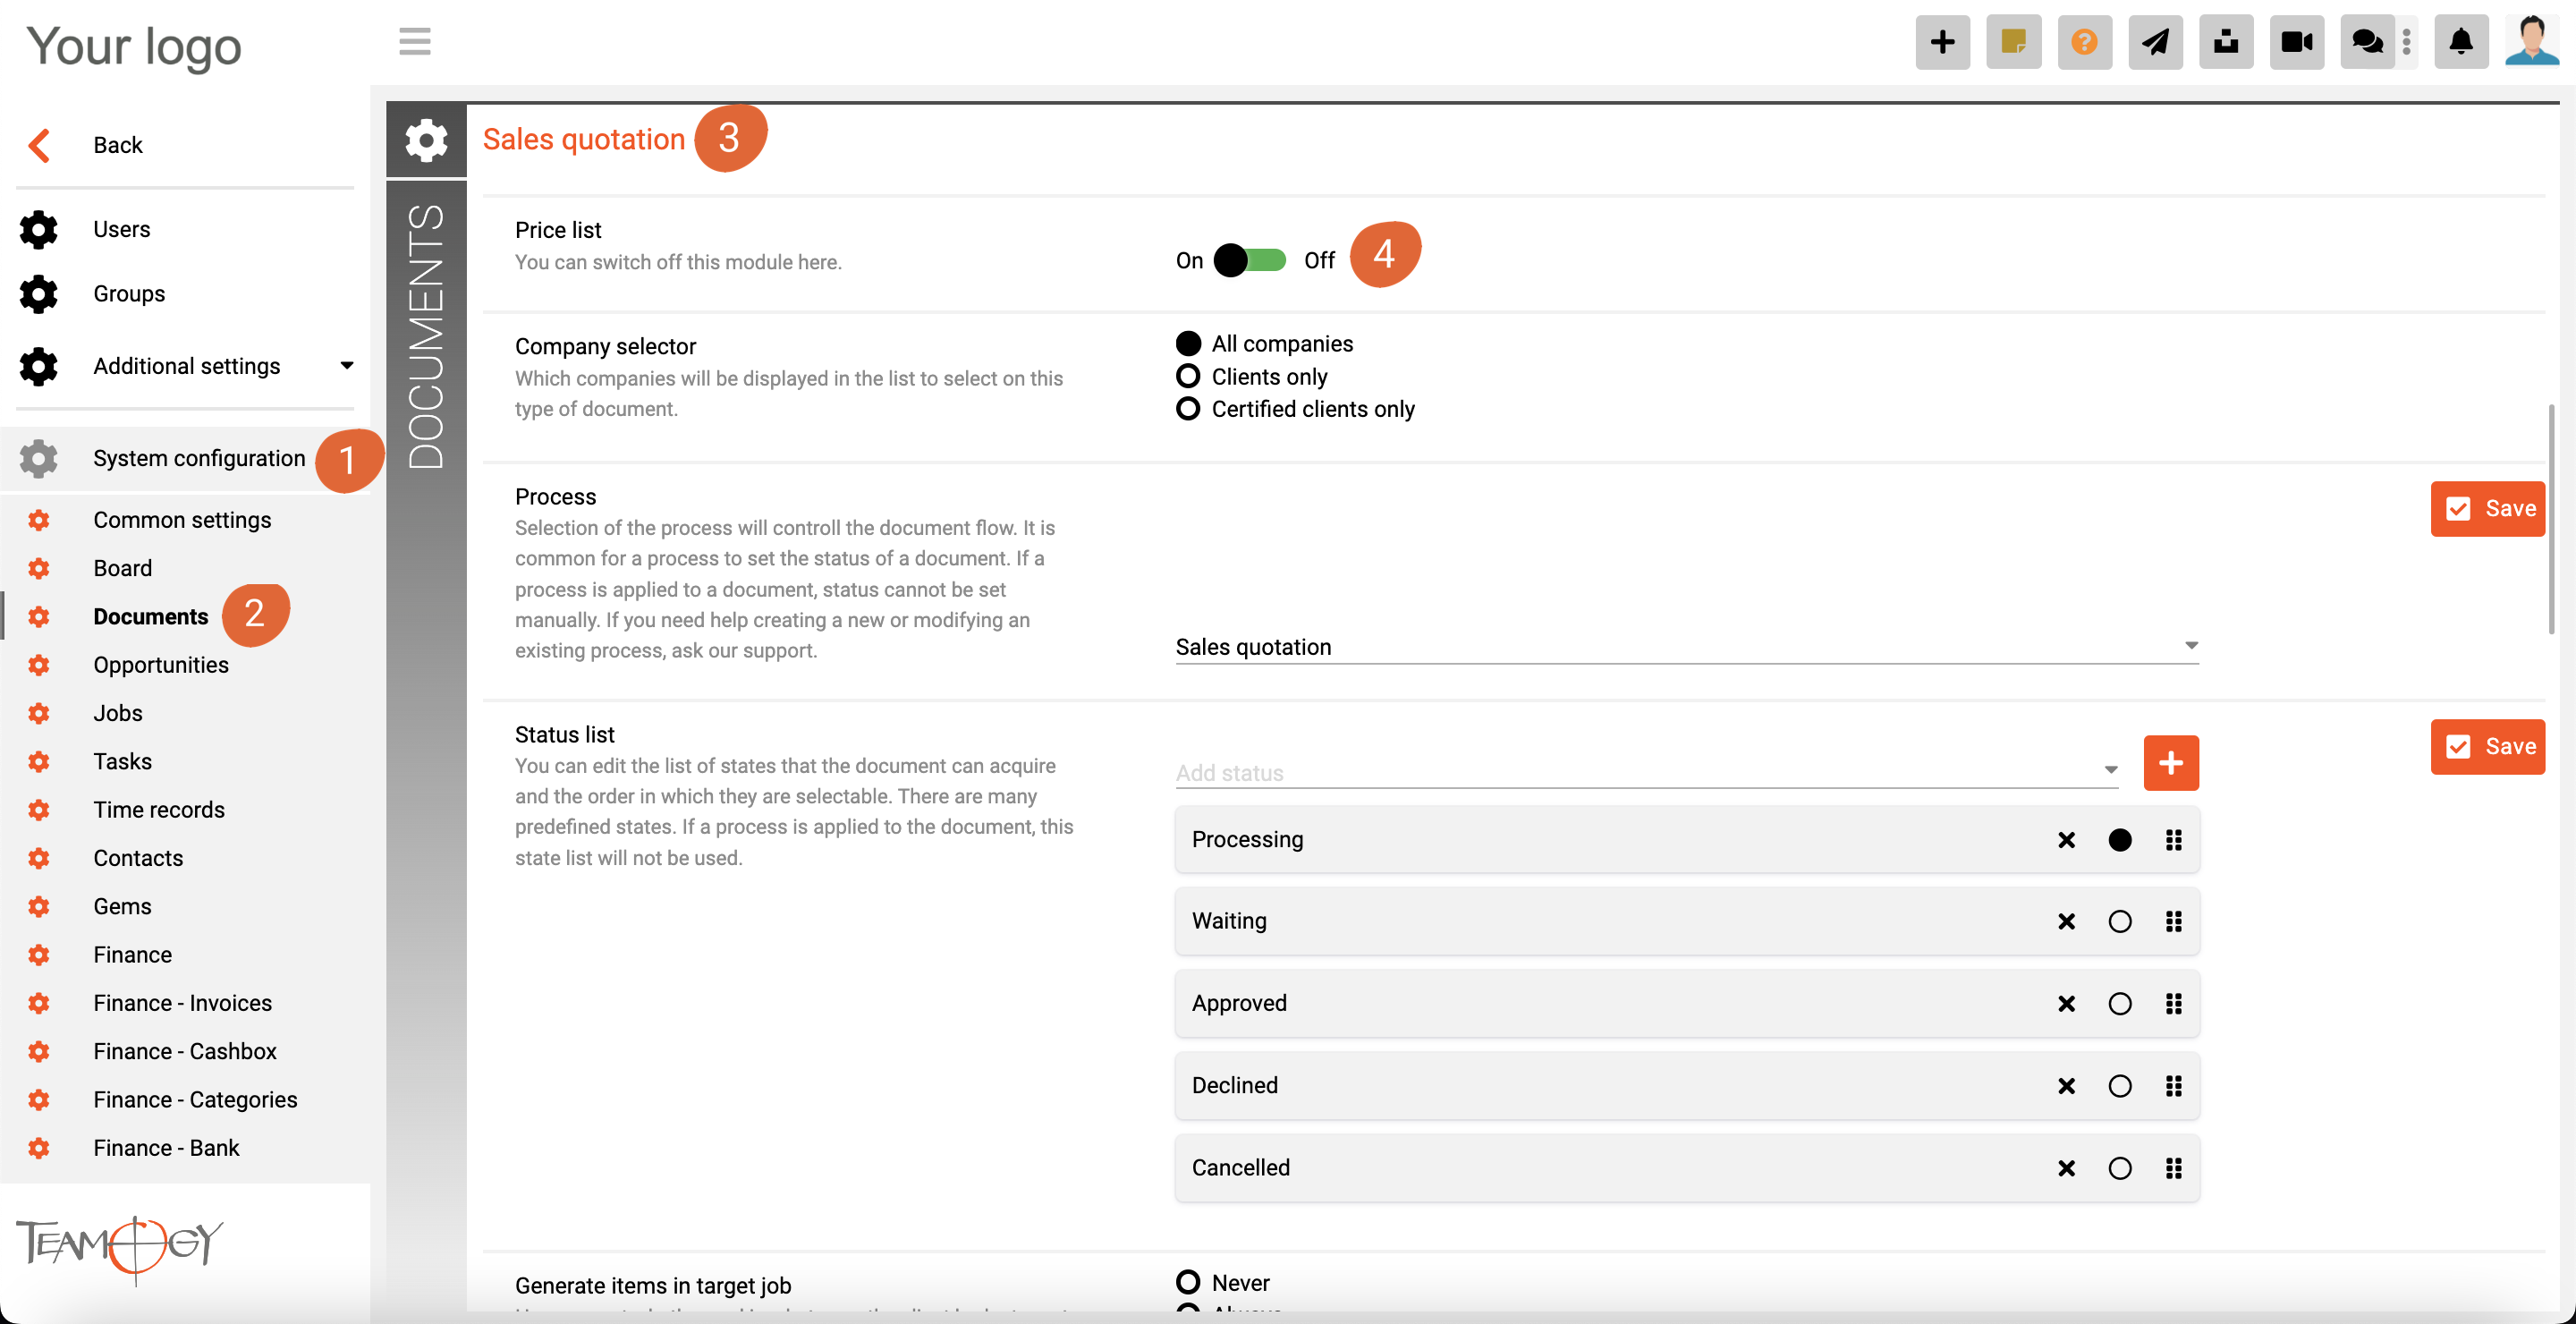Viewport: 2576px width, 1324px height.
Task: Grab the Processing row drag handle
Action: tap(2173, 840)
